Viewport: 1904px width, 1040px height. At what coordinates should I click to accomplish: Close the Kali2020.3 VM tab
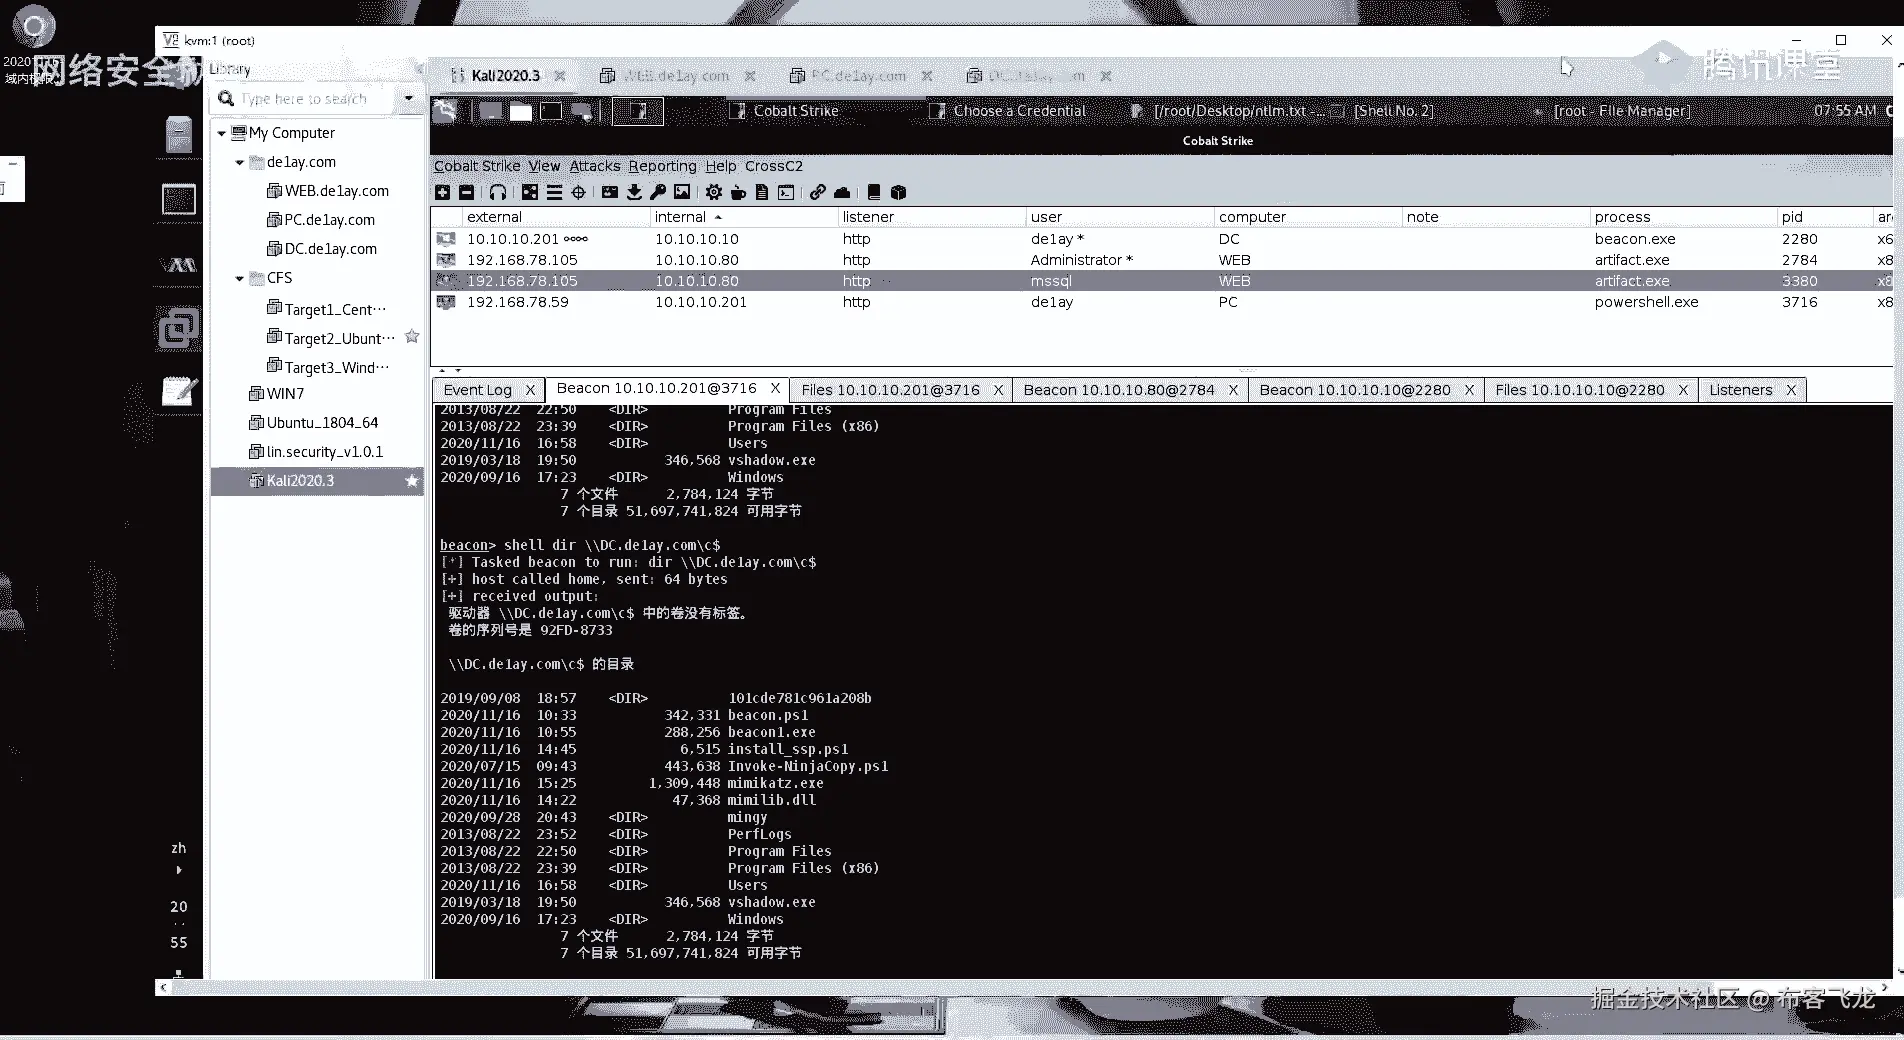tap(560, 76)
